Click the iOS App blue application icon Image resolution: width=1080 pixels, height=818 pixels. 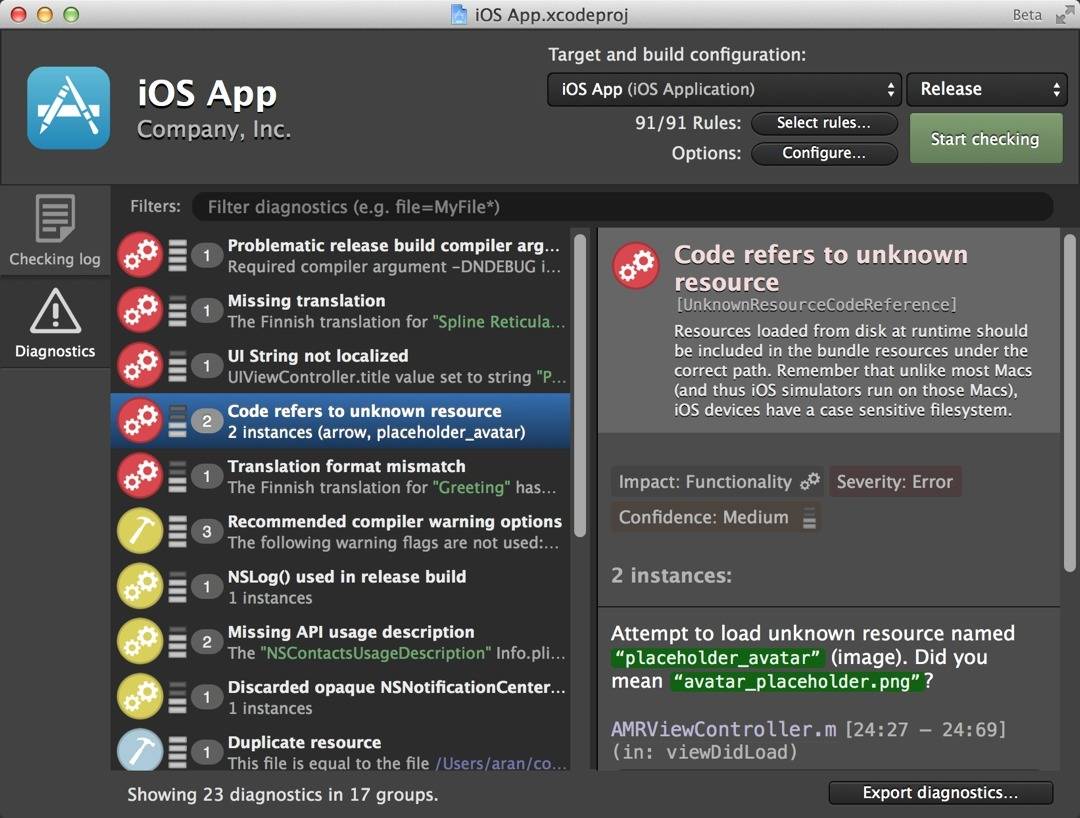coord(68,108)
